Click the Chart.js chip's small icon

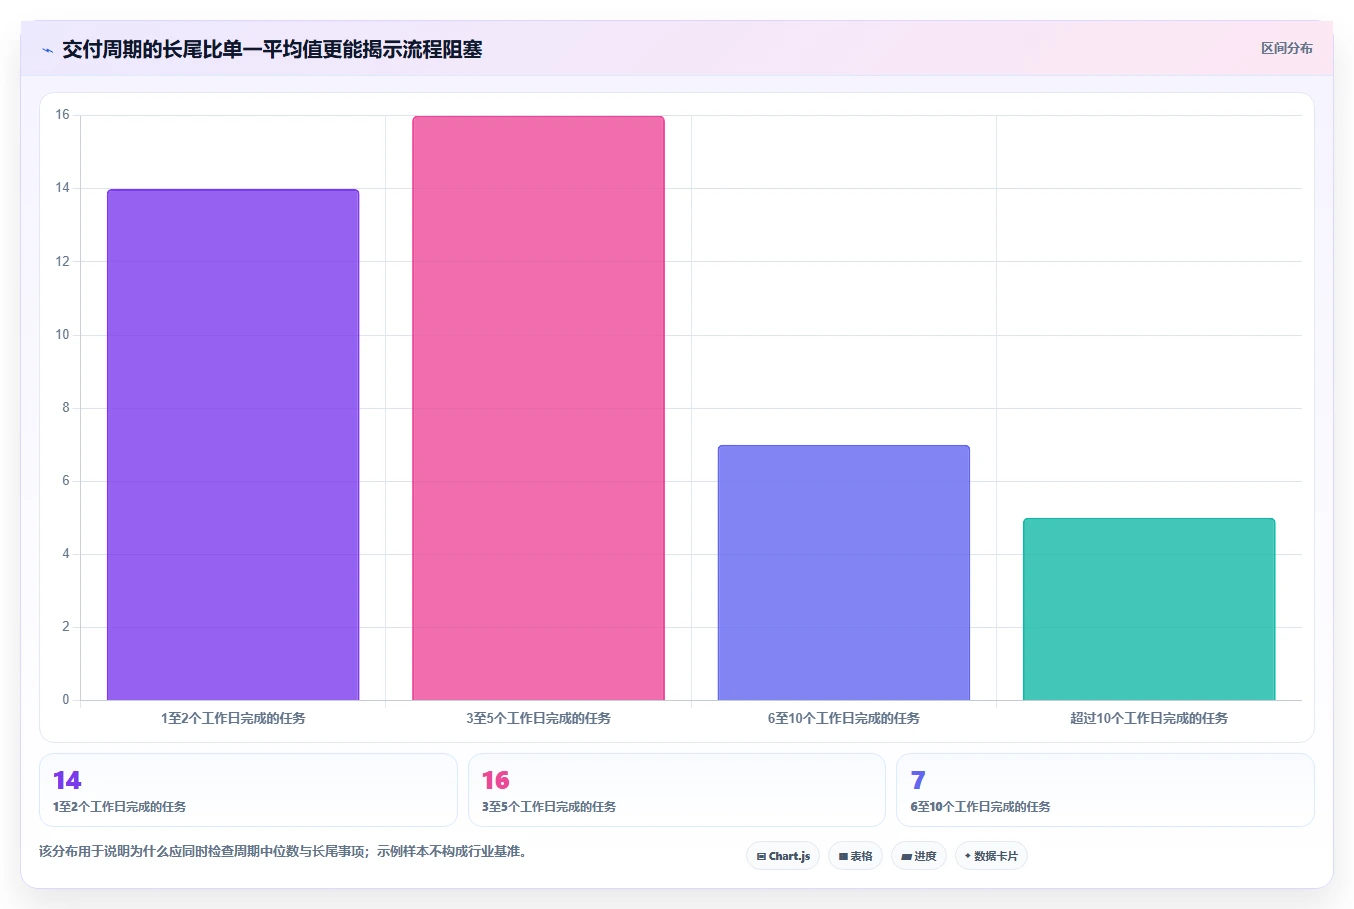pos(761,857)
